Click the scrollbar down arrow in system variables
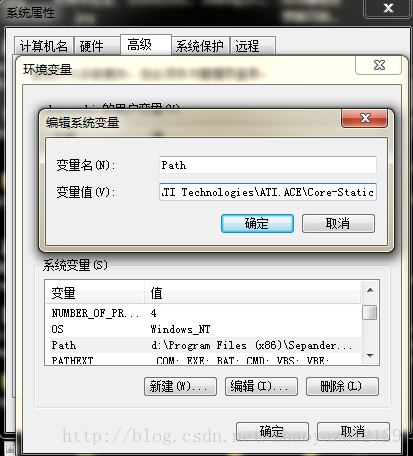Image resolution: width=413 pixels, height=456 pixels. 370,356
